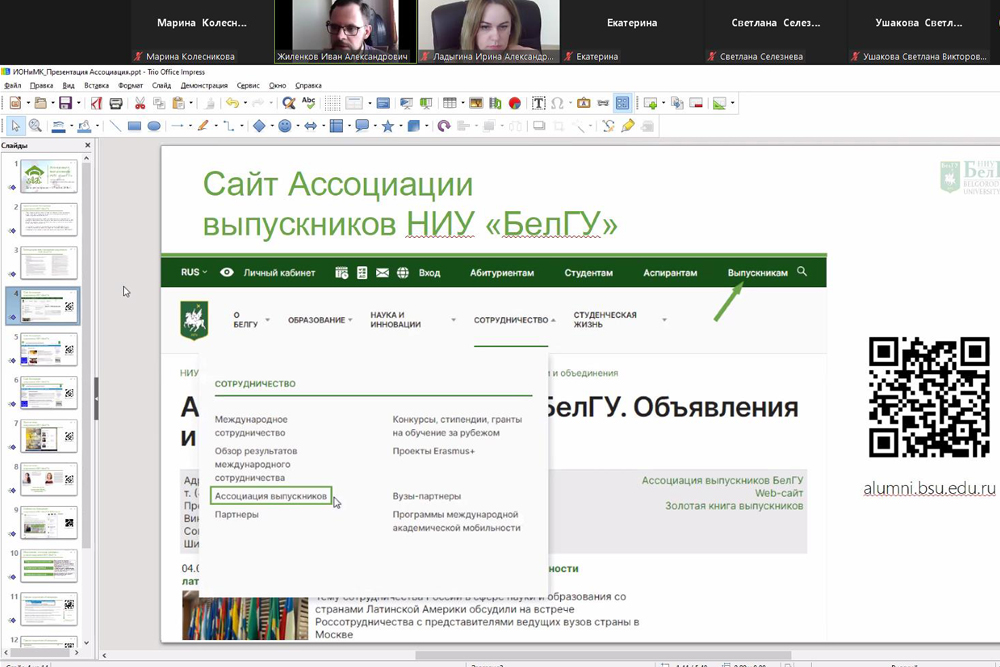The image size is (1000, 667).
Task: Select the Zoom magnifier tool
Action: click(x=35, y=126)
